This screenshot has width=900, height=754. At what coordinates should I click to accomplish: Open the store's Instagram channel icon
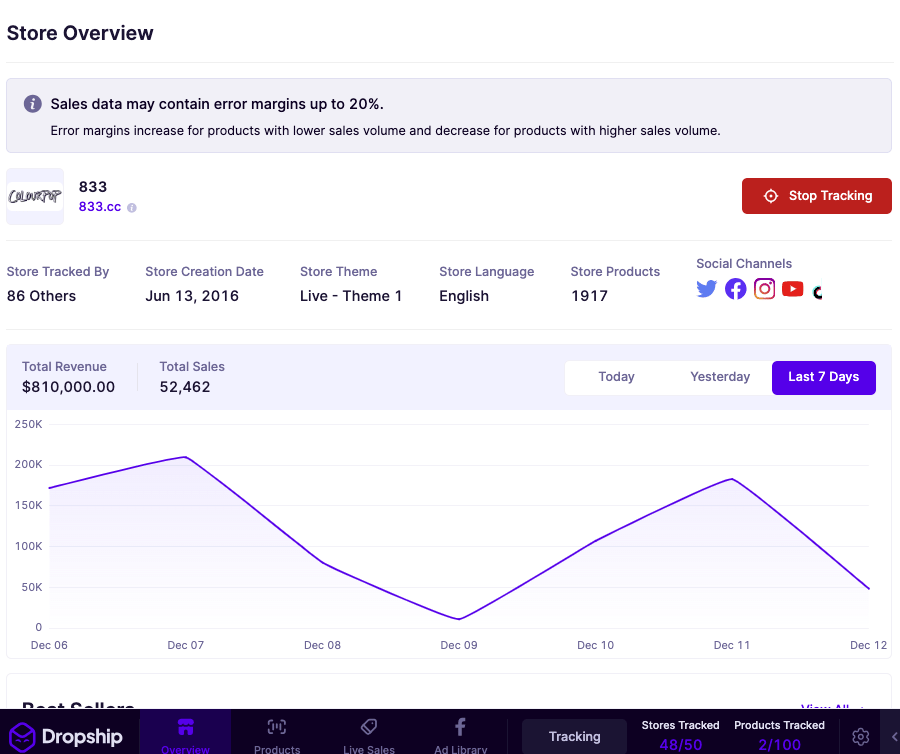pos(764,289)
